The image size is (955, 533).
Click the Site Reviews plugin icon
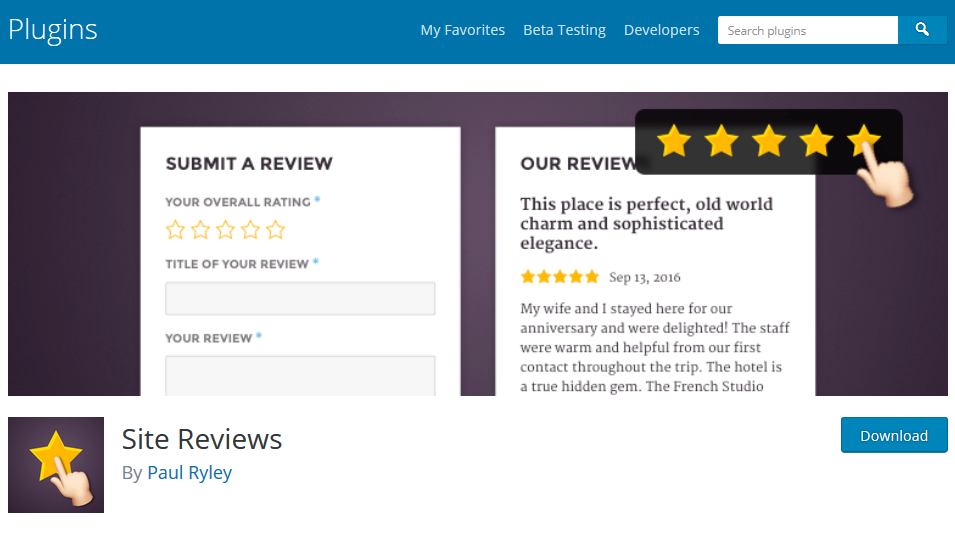tap(56, 465)
